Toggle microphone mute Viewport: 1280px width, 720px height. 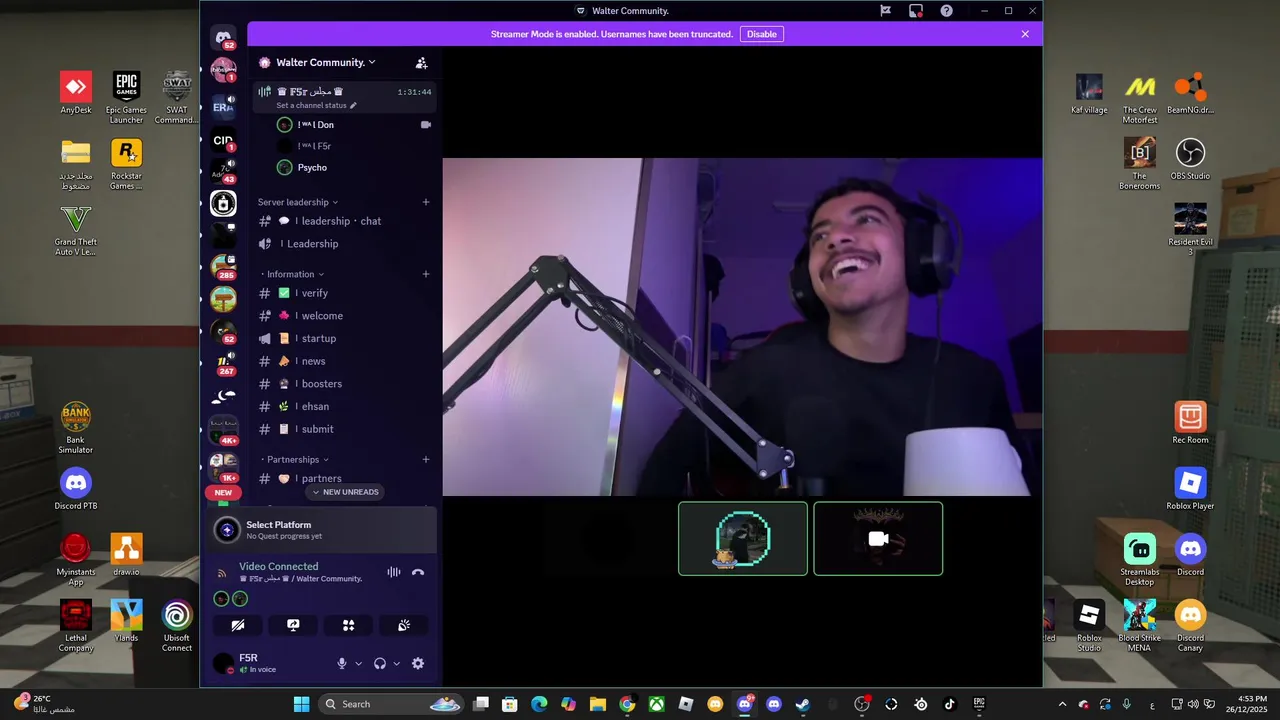tap(342, 663)
